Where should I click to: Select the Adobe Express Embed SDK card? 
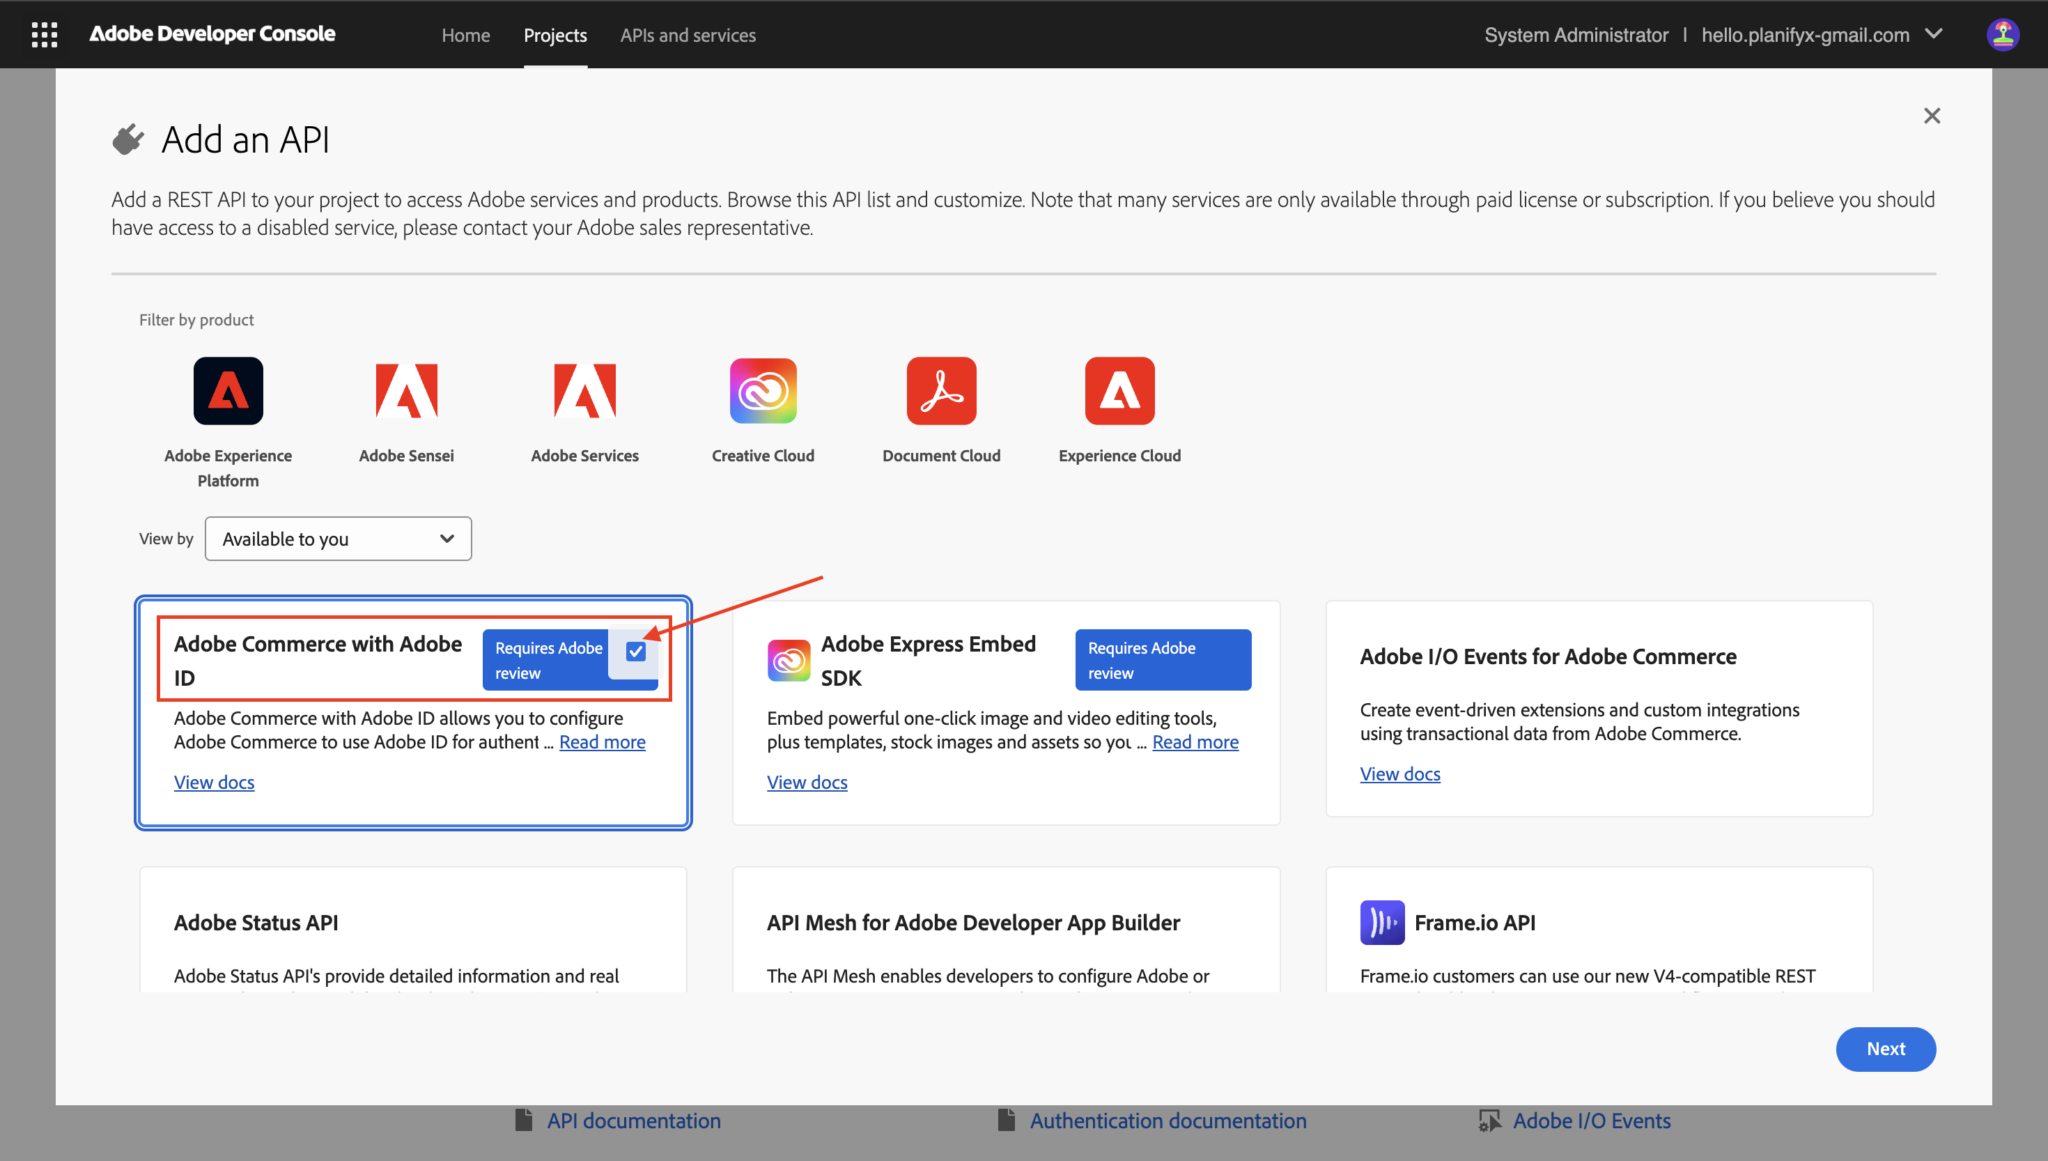click(x=1006, y=713)
